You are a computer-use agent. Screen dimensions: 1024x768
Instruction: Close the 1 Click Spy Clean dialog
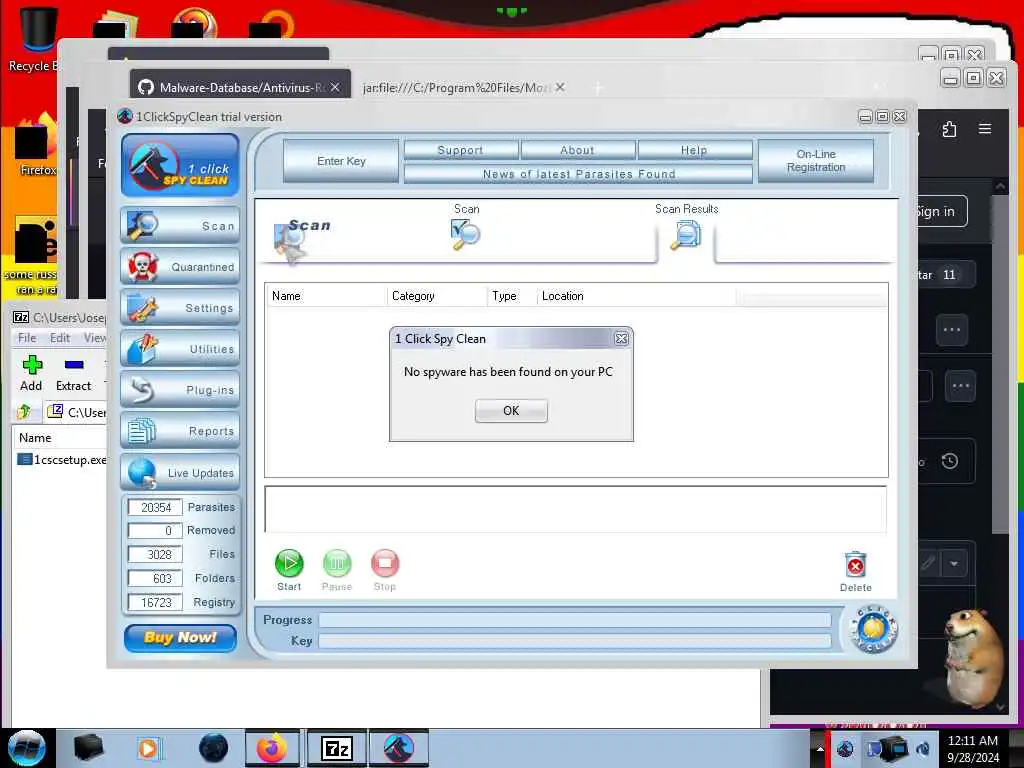point(621,338)
